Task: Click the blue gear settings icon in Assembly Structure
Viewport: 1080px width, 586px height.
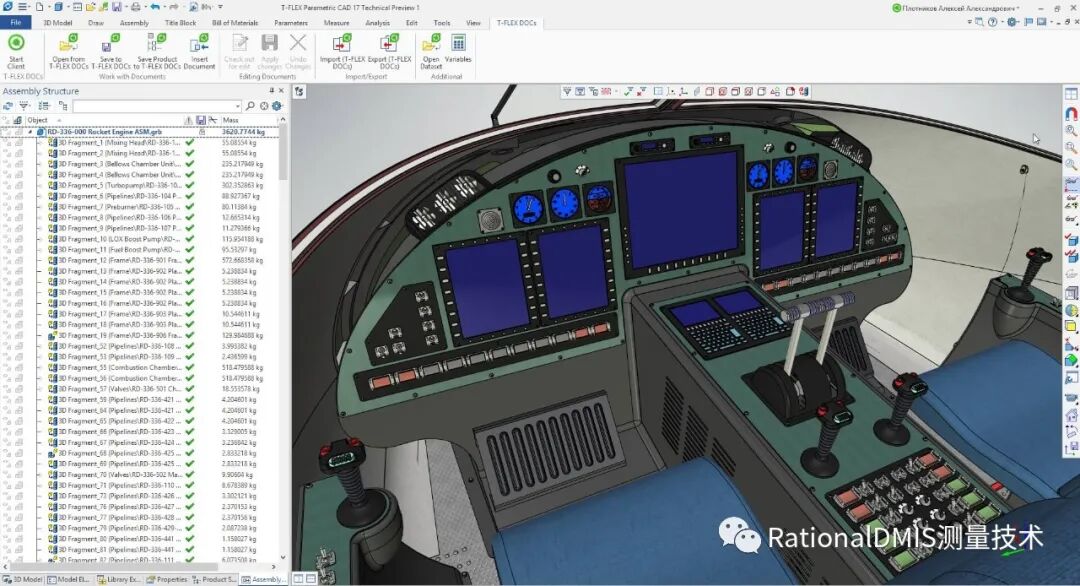Action: coord(277,106)
